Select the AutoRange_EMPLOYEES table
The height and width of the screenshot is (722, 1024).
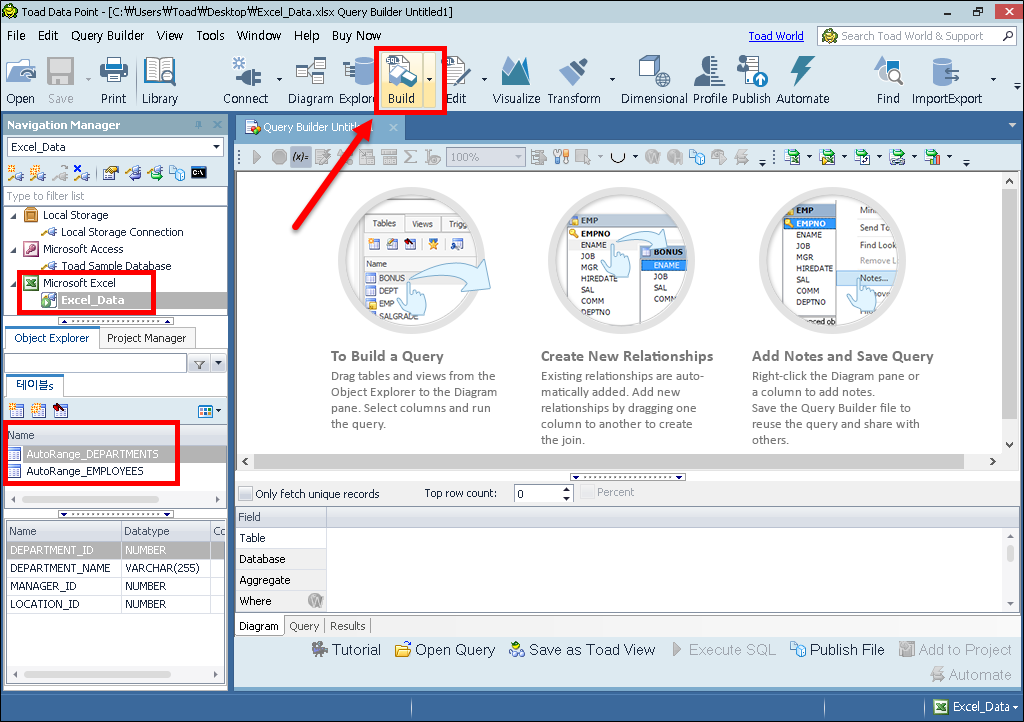coord(85,471)
